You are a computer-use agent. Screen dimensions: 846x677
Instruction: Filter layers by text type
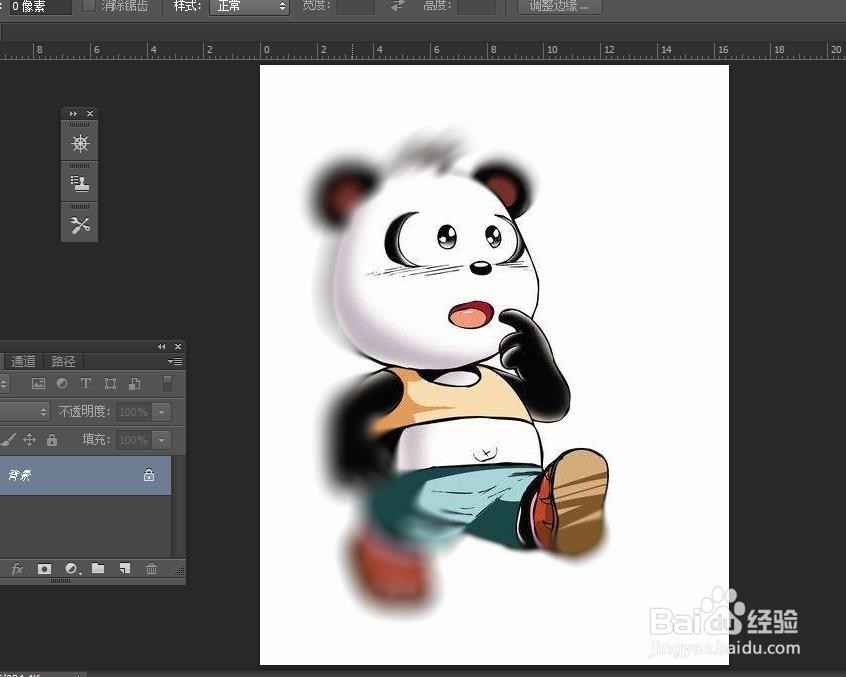(x=86, y=384)
